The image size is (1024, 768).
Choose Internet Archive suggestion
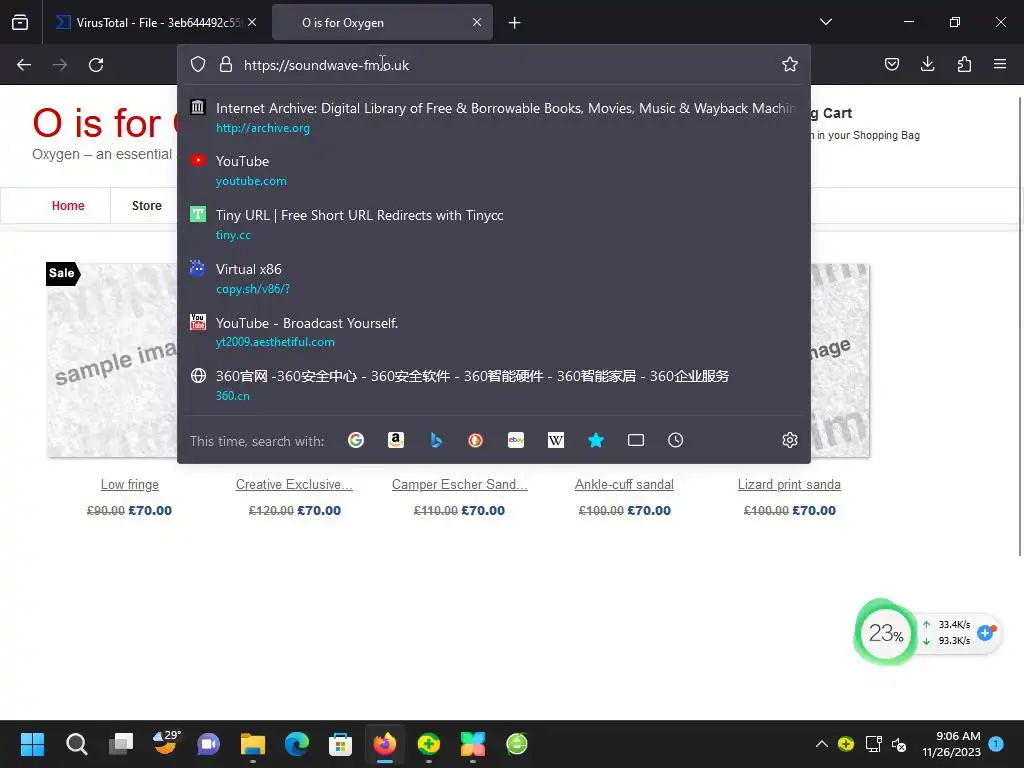(x=494, y=117)
